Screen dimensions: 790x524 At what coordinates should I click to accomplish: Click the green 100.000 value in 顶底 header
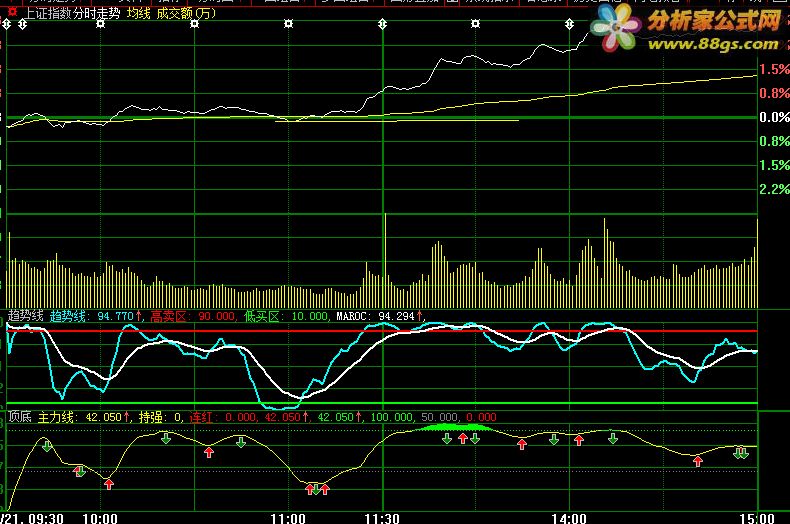(x=391, y=417)
